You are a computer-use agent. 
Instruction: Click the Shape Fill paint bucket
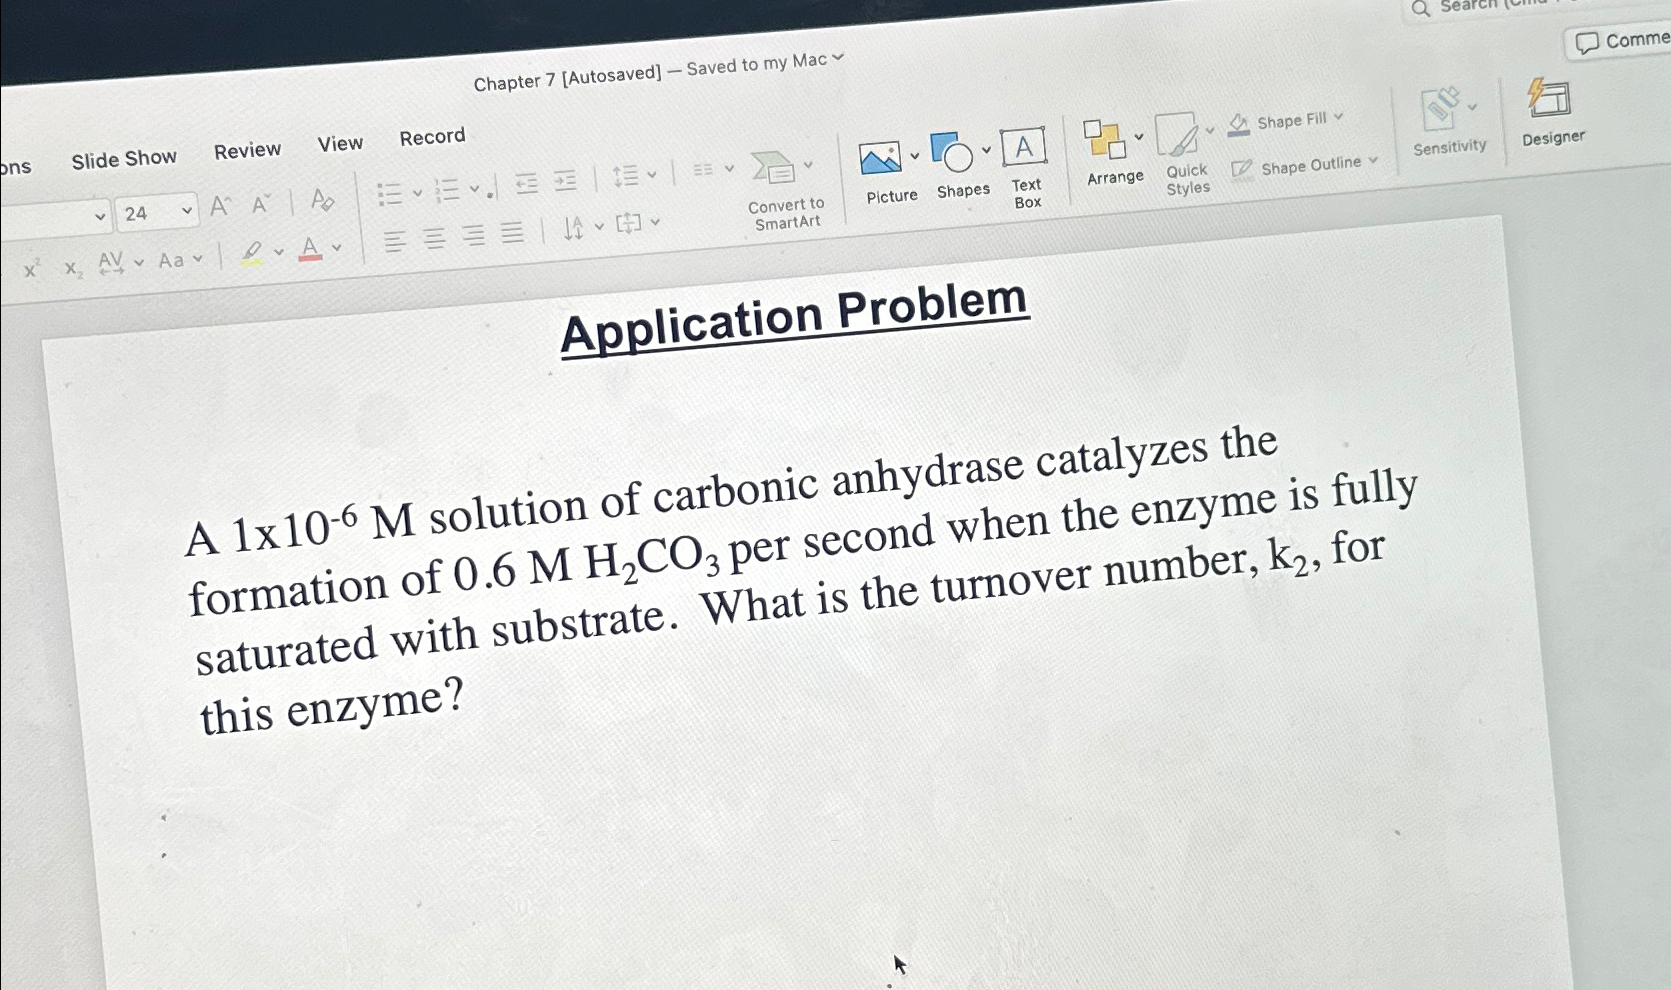coord(1239,125)
